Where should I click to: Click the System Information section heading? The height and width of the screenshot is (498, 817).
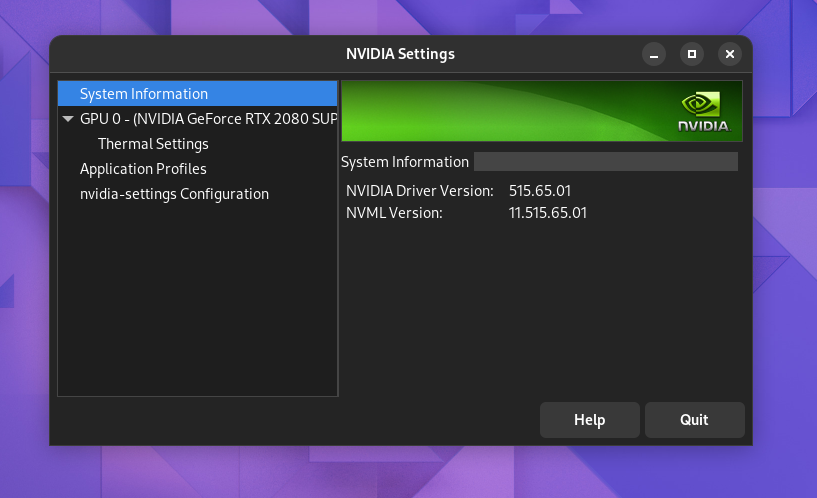click(x=405, y=162)
